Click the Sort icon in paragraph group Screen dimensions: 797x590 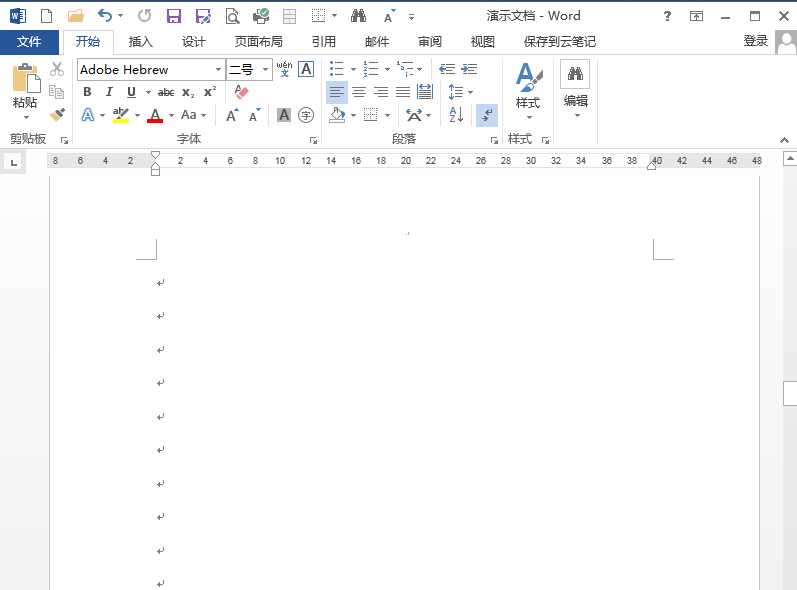coord(456,115)
